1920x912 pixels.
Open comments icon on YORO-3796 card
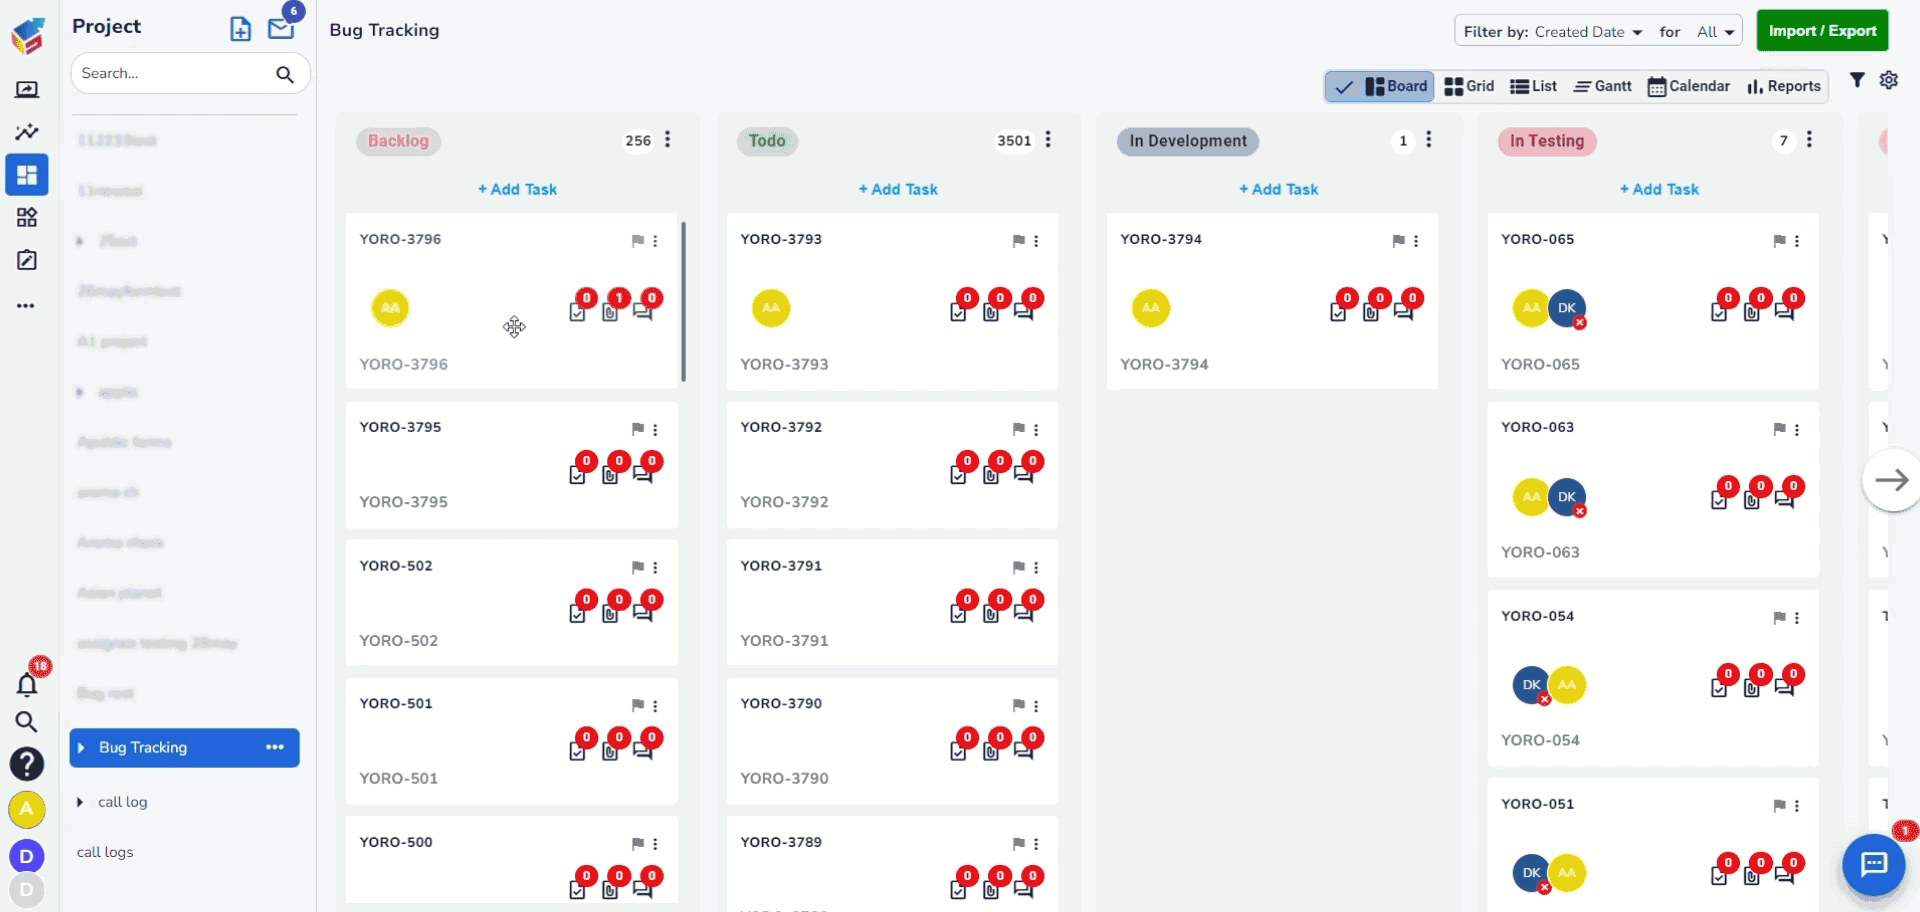tap(643, 311)
